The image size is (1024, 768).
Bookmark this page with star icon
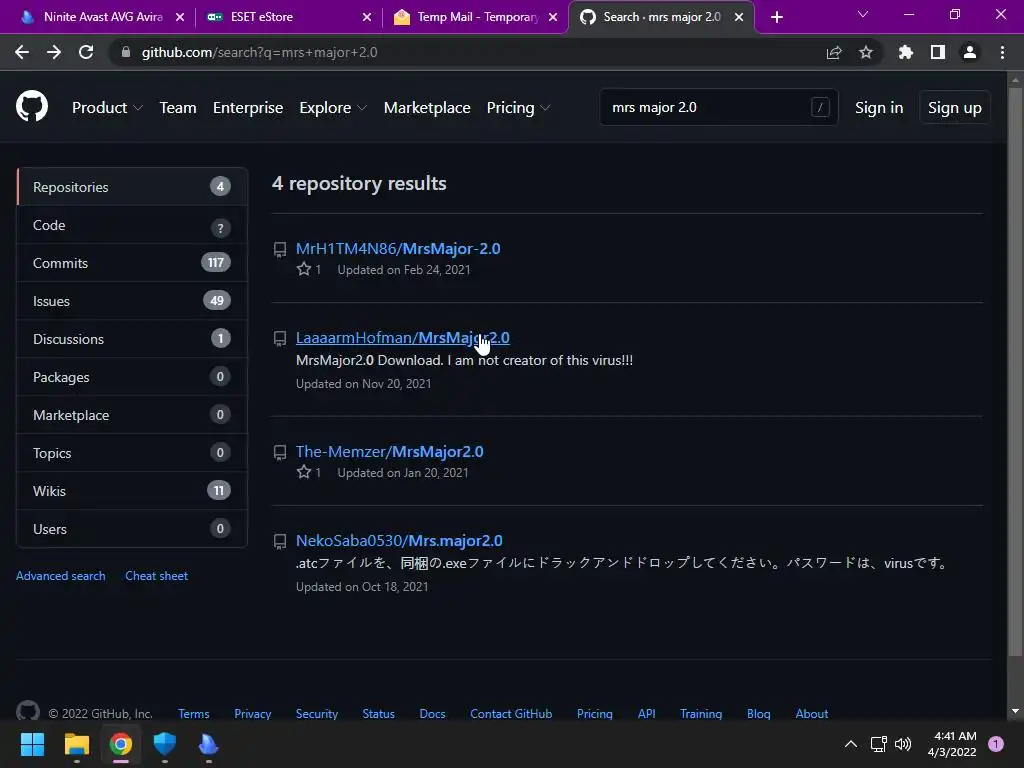tap(866, 52)
